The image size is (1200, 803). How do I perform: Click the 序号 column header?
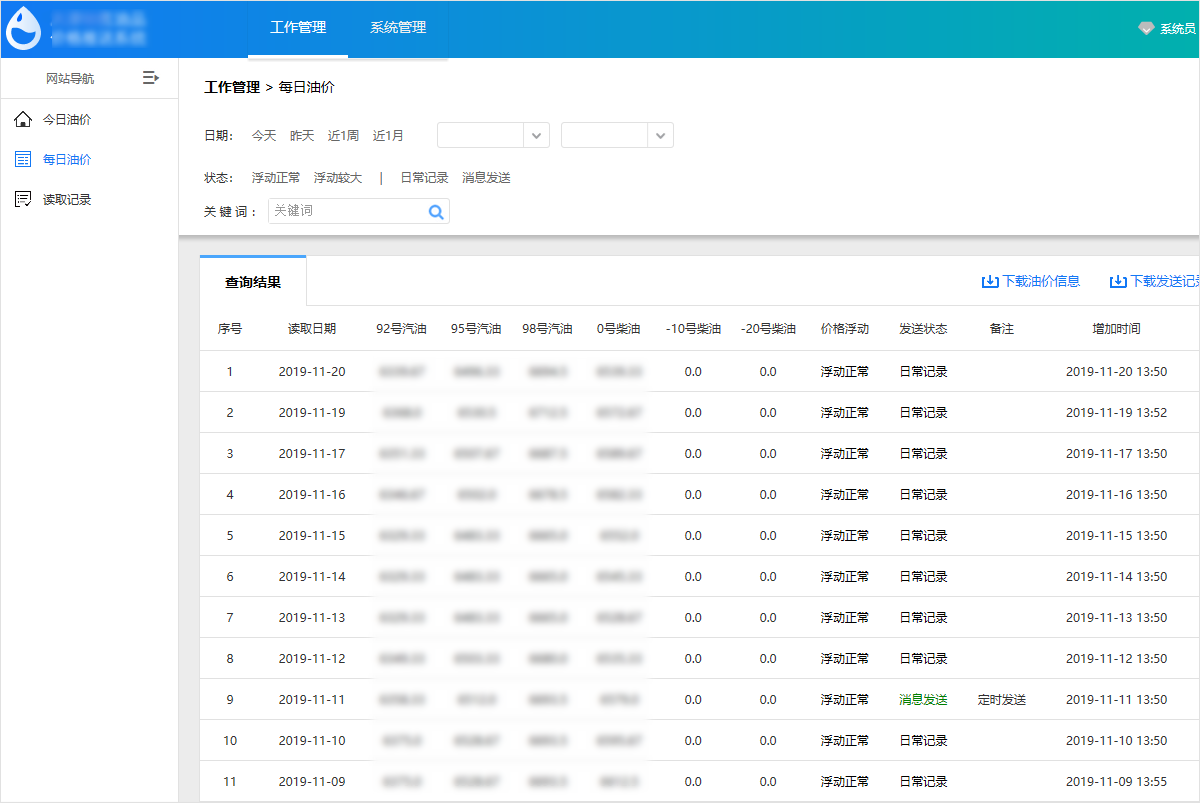tap(230, 329)
